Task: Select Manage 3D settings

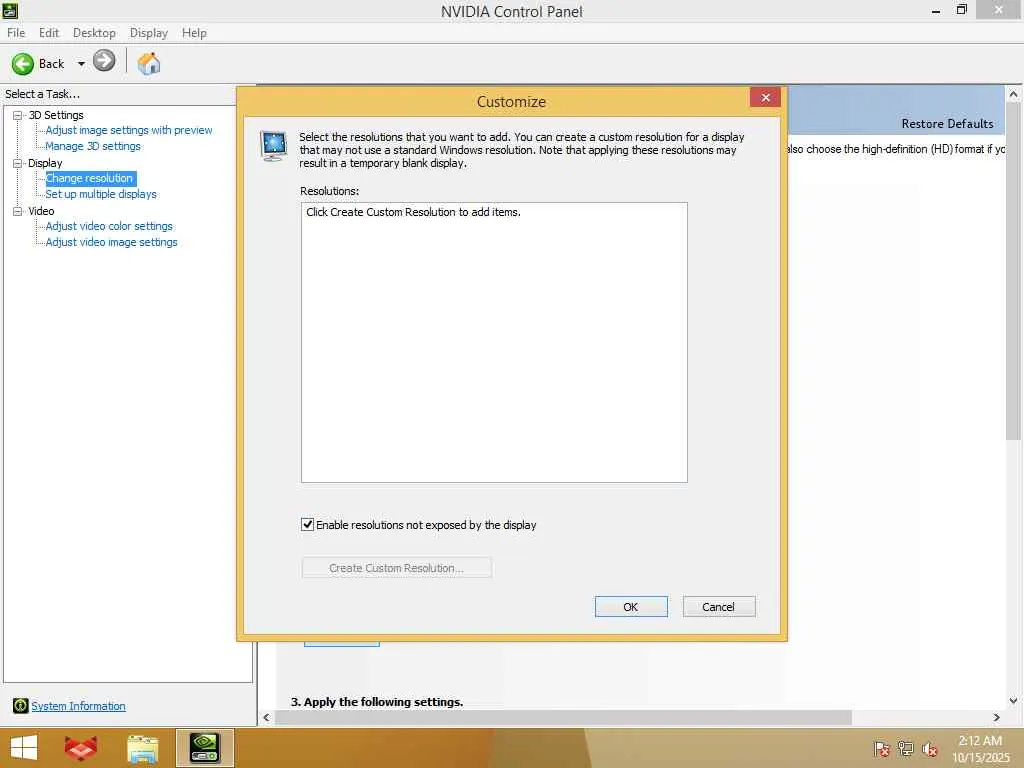Action: [93, 146]
